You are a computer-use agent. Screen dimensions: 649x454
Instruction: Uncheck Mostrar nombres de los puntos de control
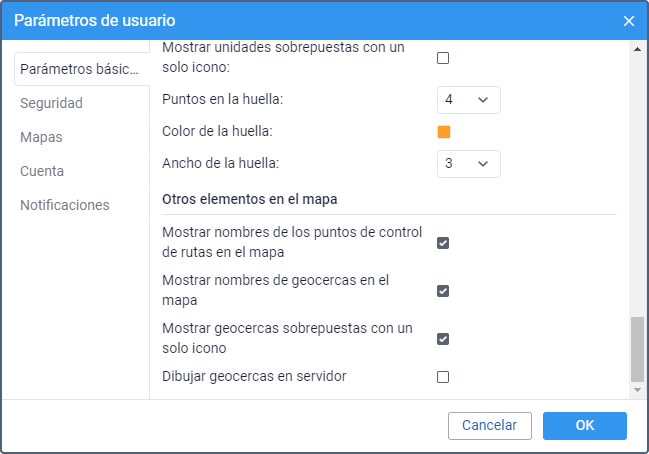click(x=443, y=243)
